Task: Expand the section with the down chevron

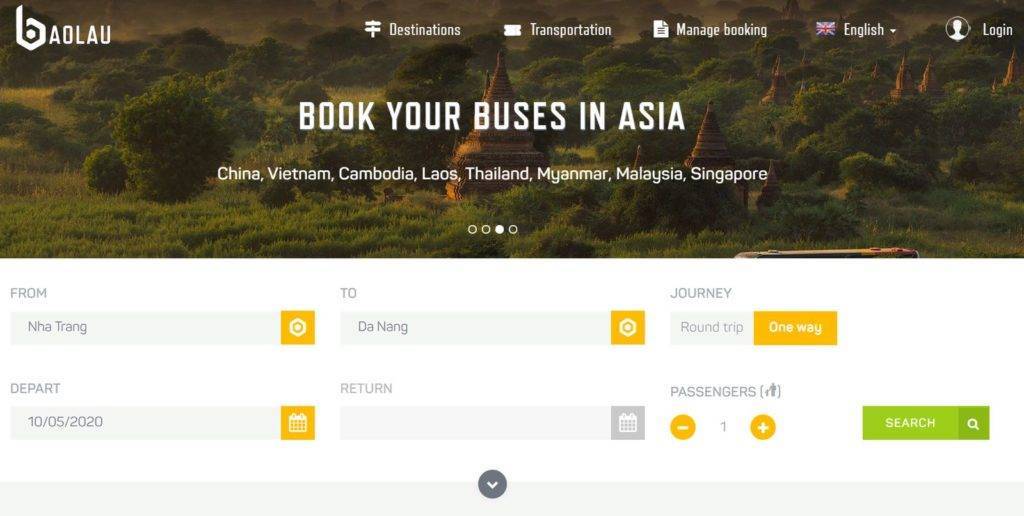Action: pos(492,485)
